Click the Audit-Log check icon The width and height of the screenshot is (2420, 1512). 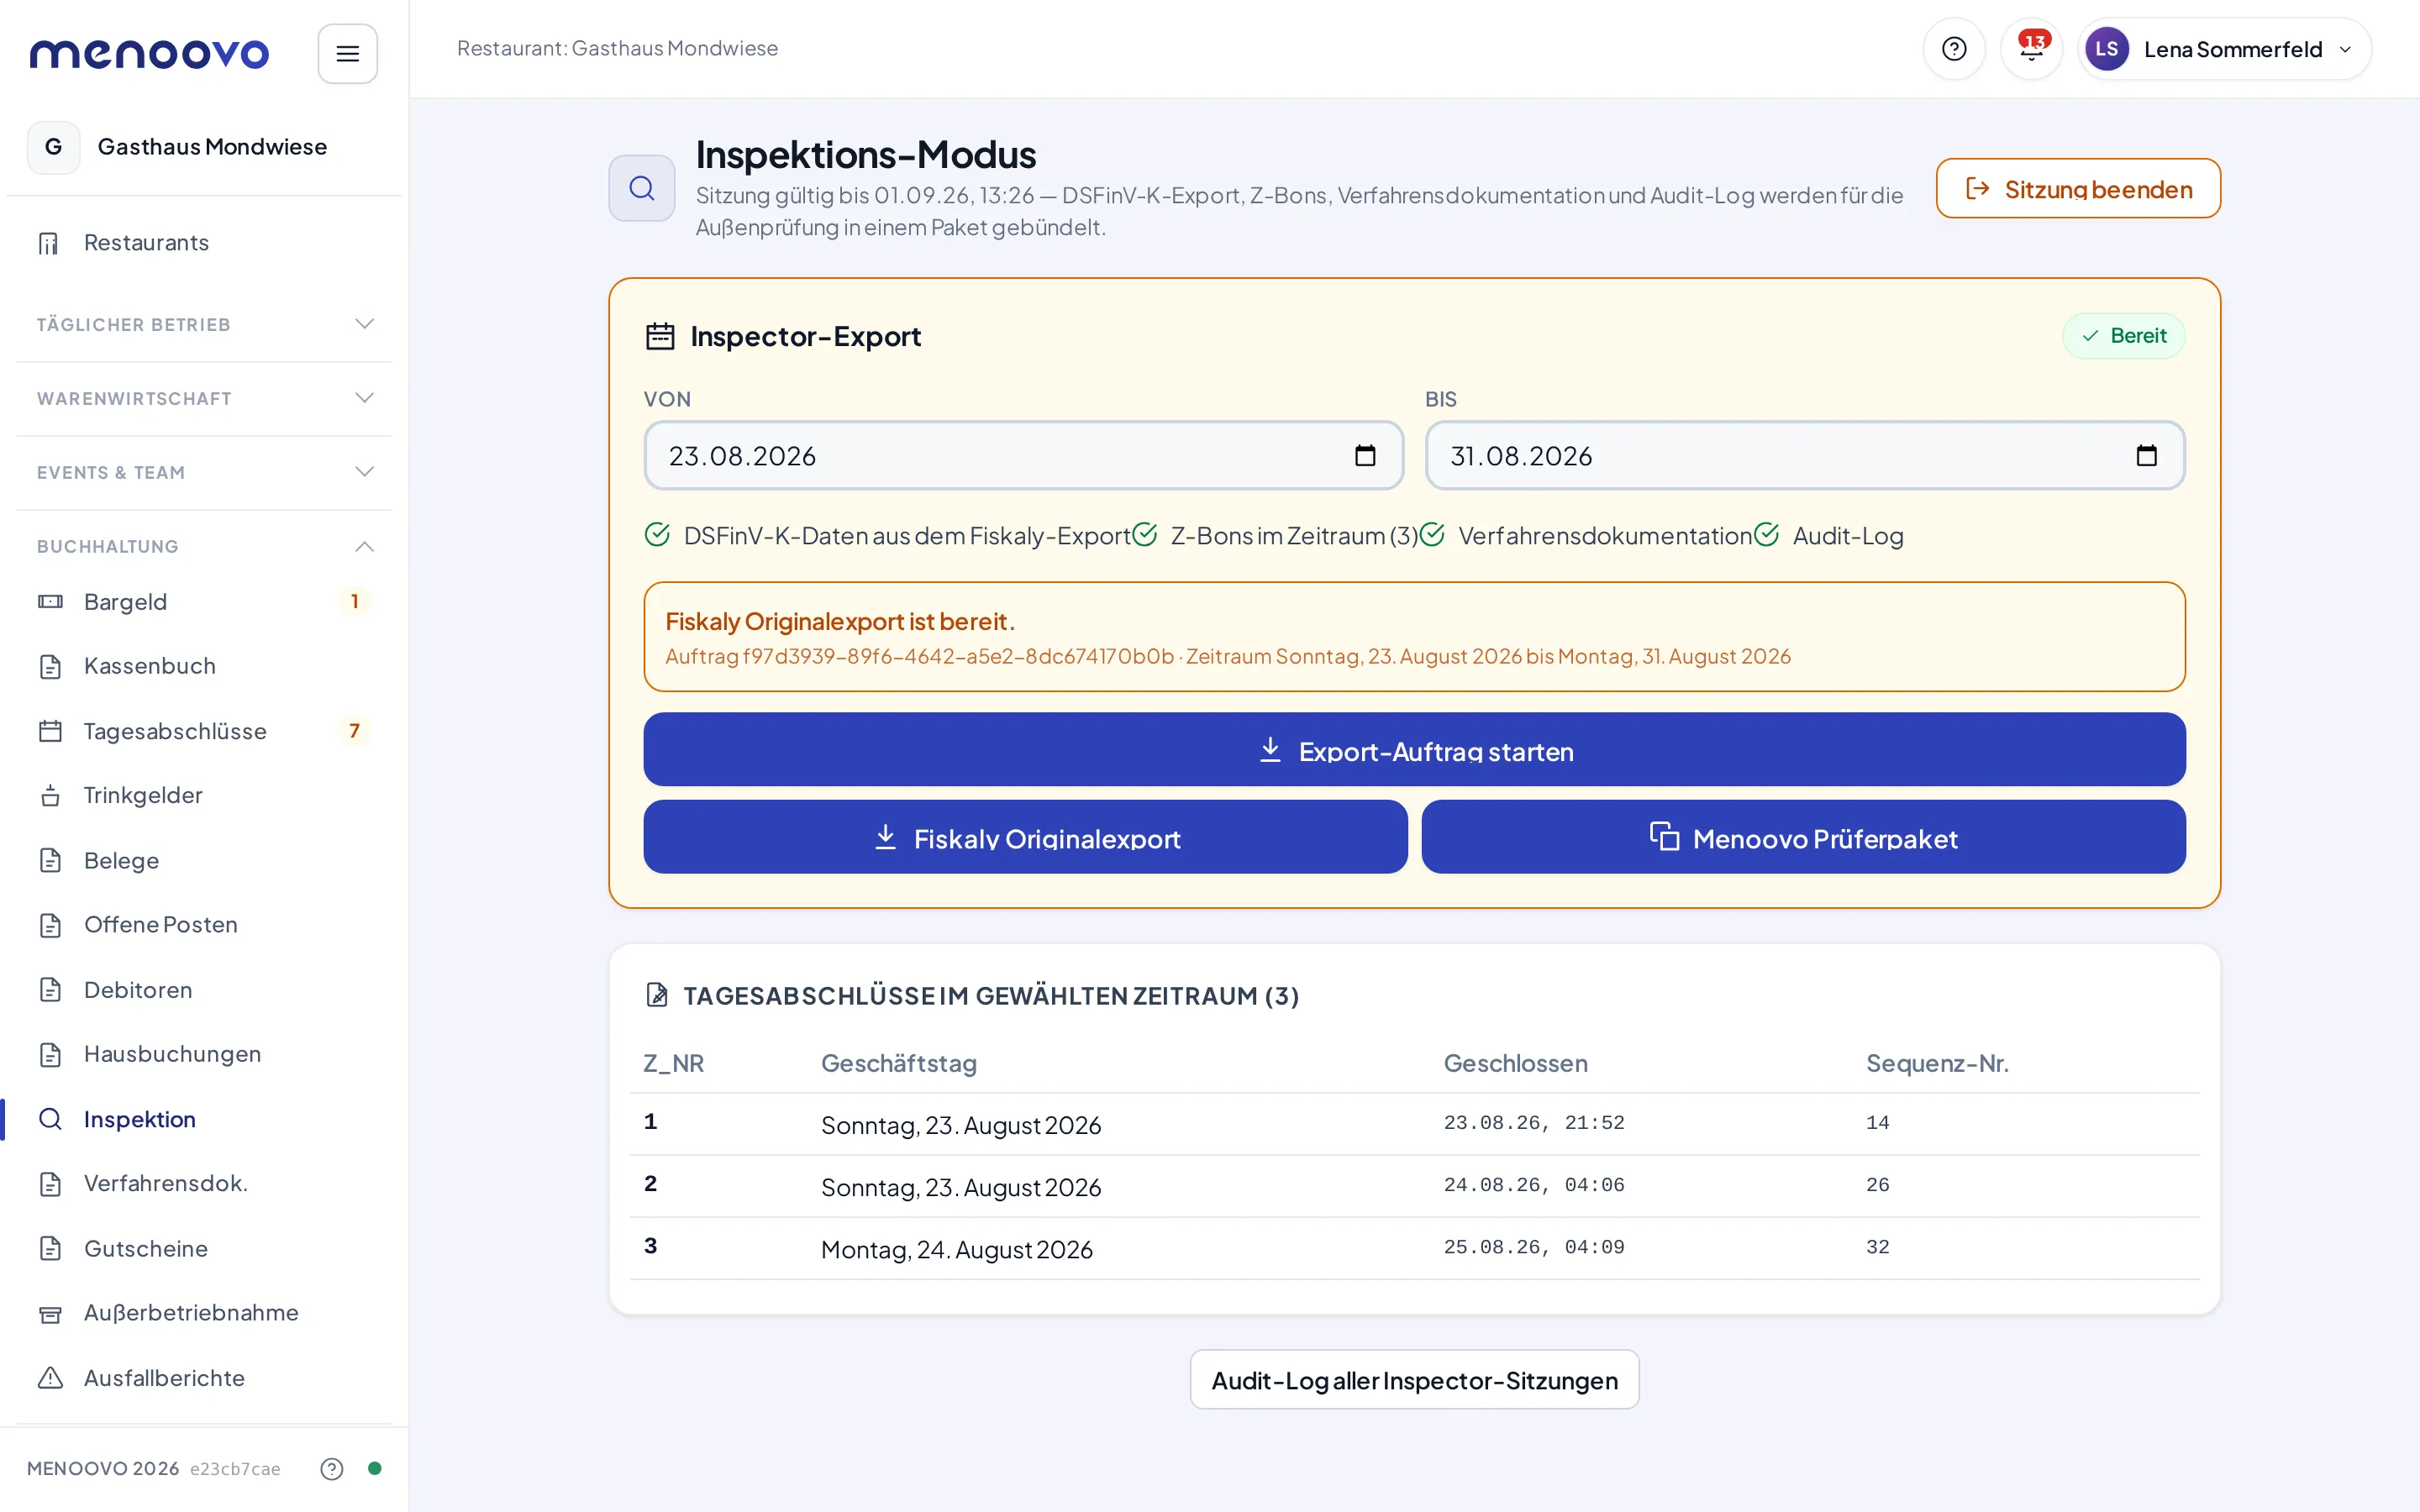coord(1766,535)
